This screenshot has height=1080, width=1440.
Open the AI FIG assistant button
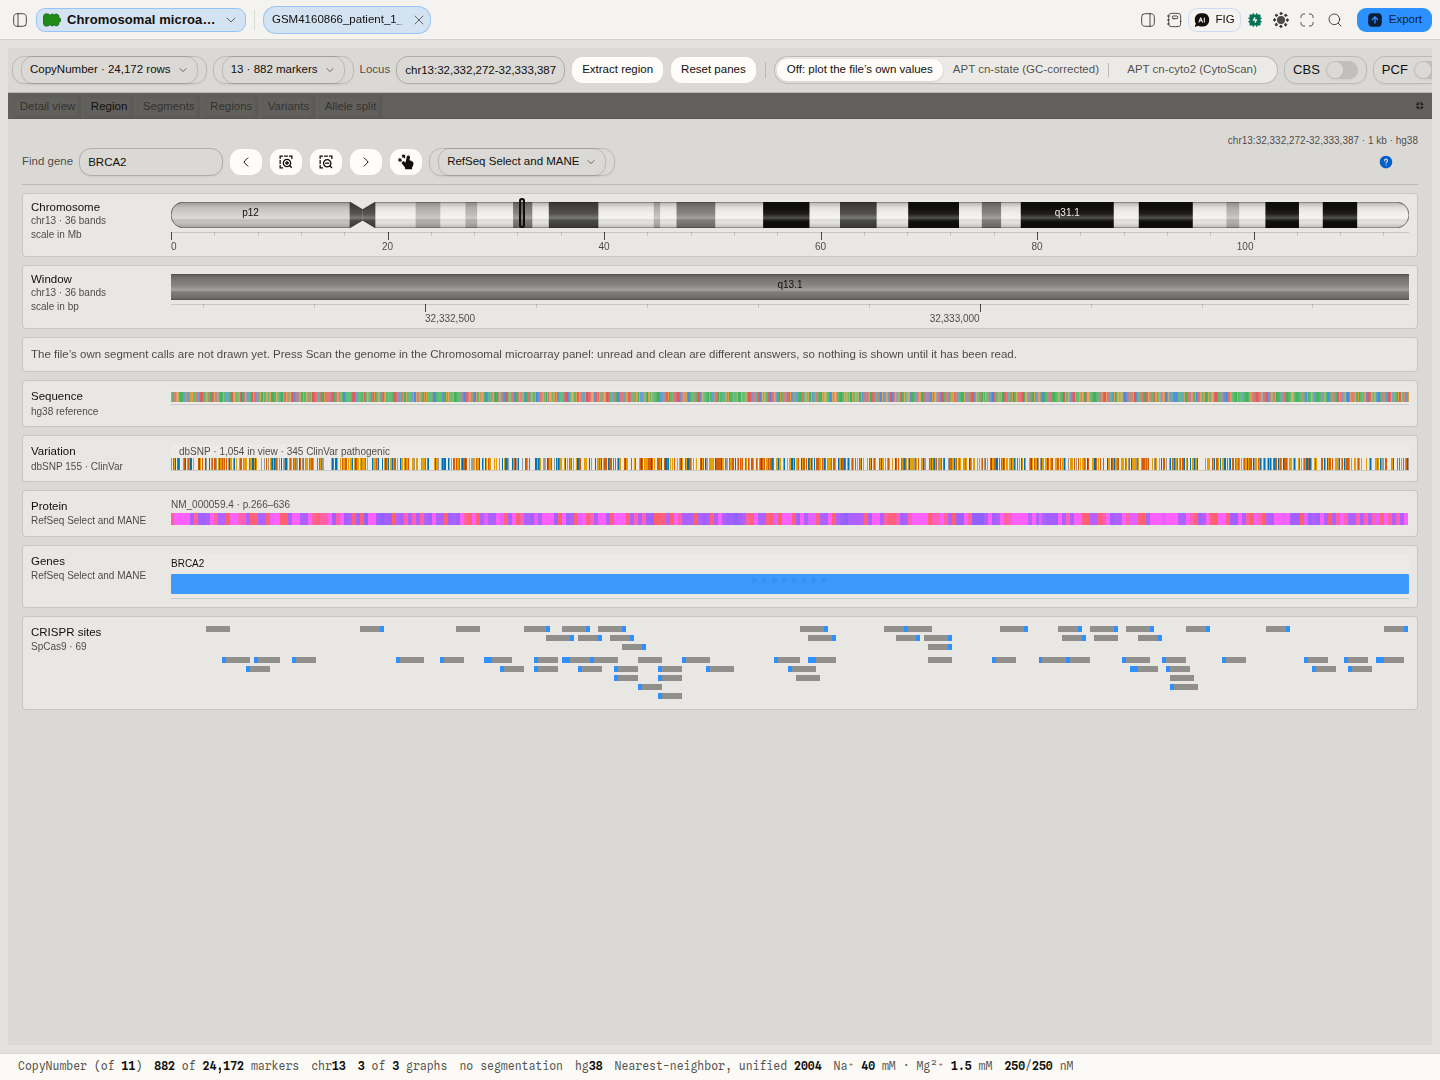(1215, 20)
